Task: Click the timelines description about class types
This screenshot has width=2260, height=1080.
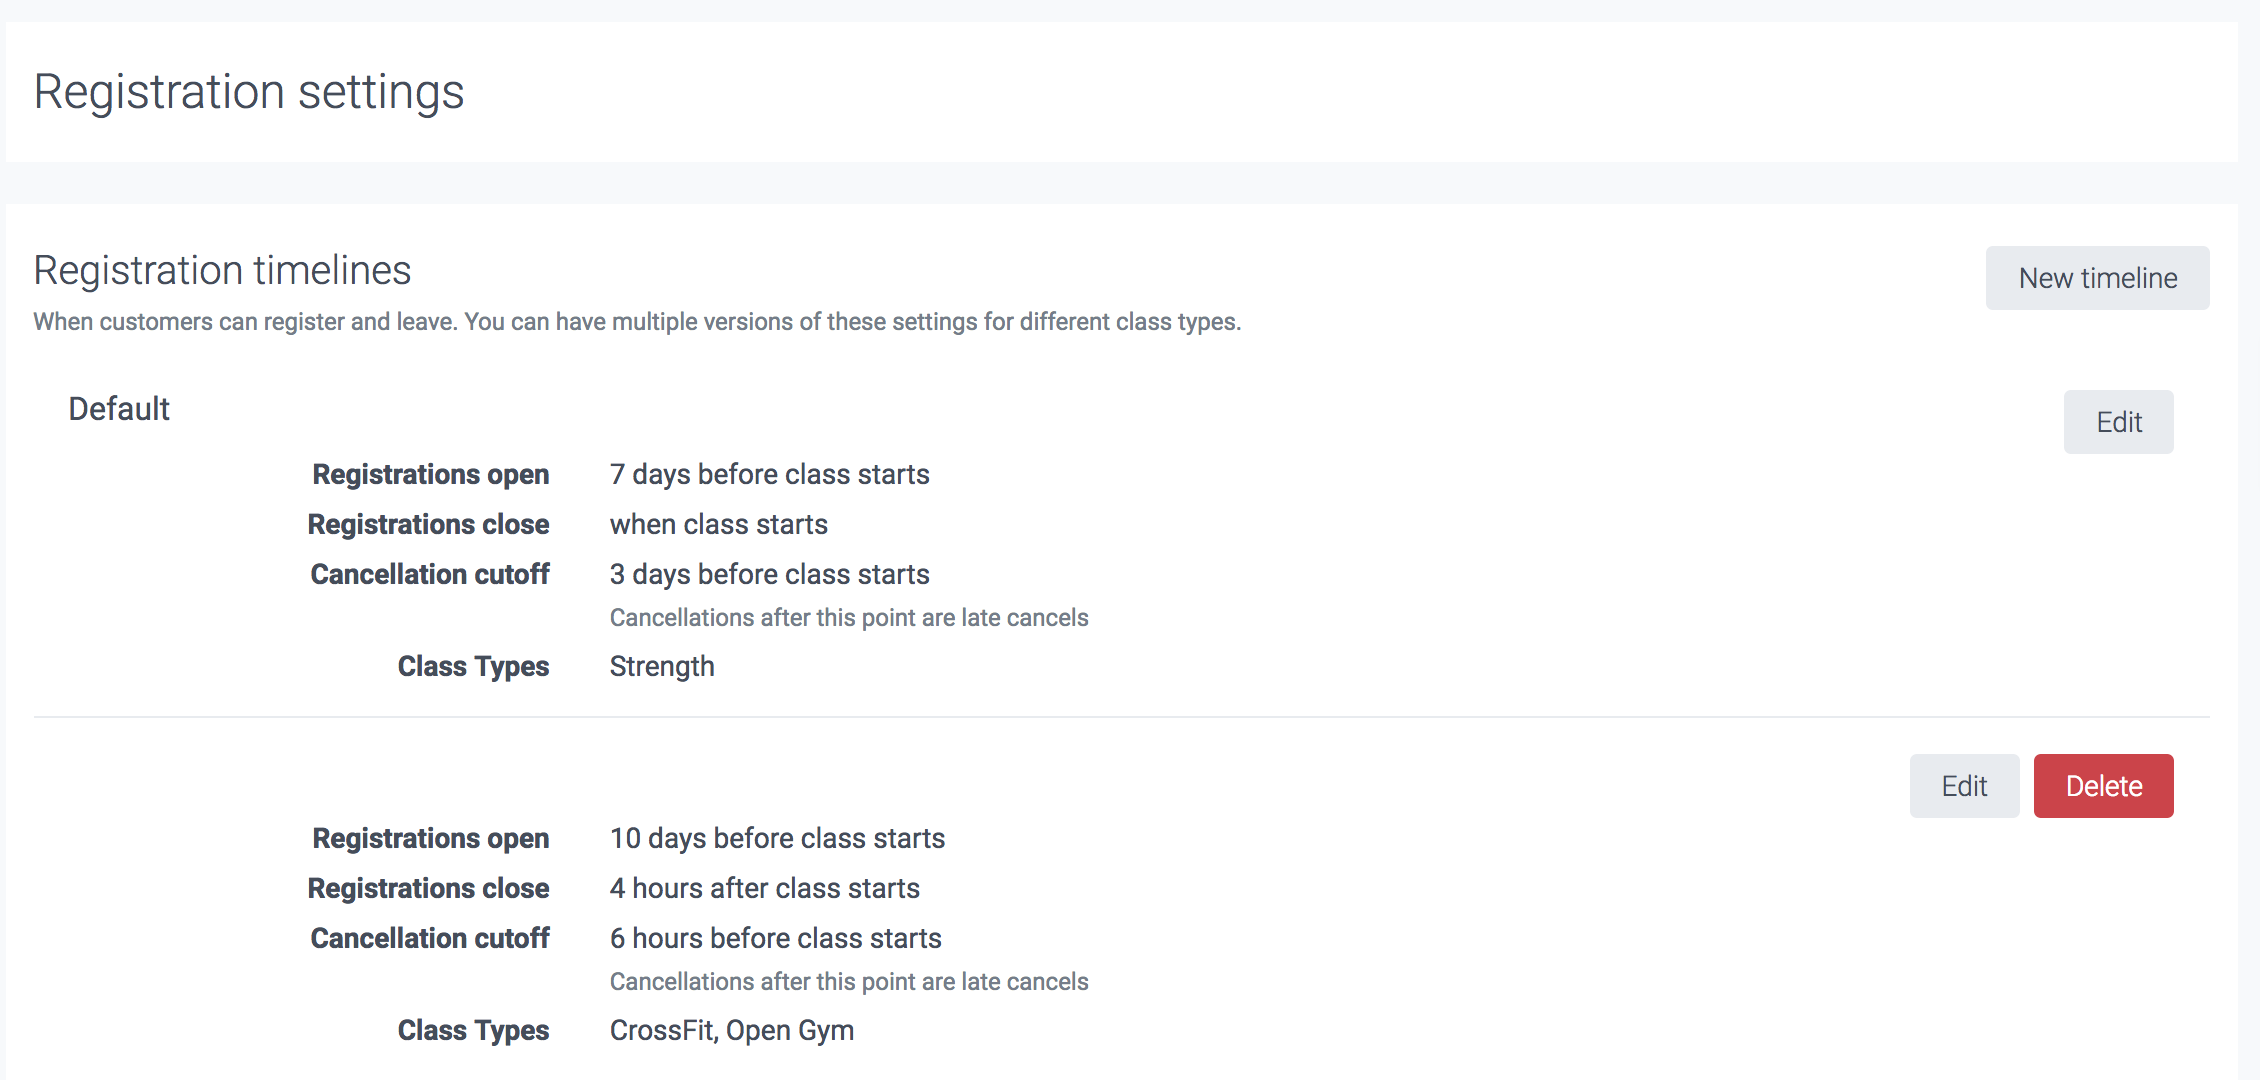Action: (637, 322)
